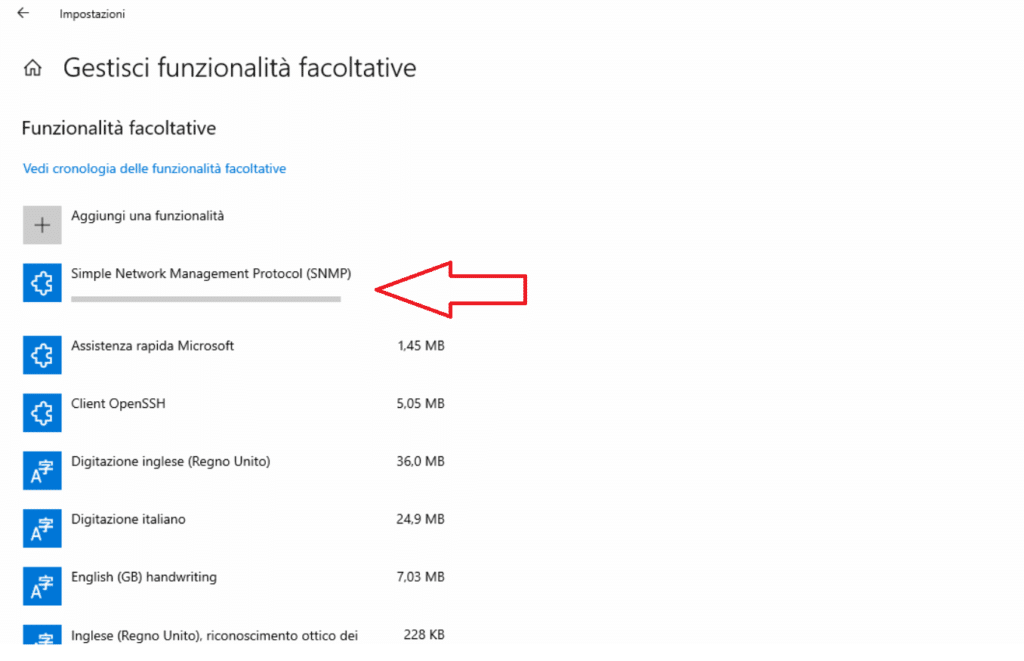This screenshot has height=661, width=1024.
Task: Click the back arrow in title bar
Action: tap(23, 14)
